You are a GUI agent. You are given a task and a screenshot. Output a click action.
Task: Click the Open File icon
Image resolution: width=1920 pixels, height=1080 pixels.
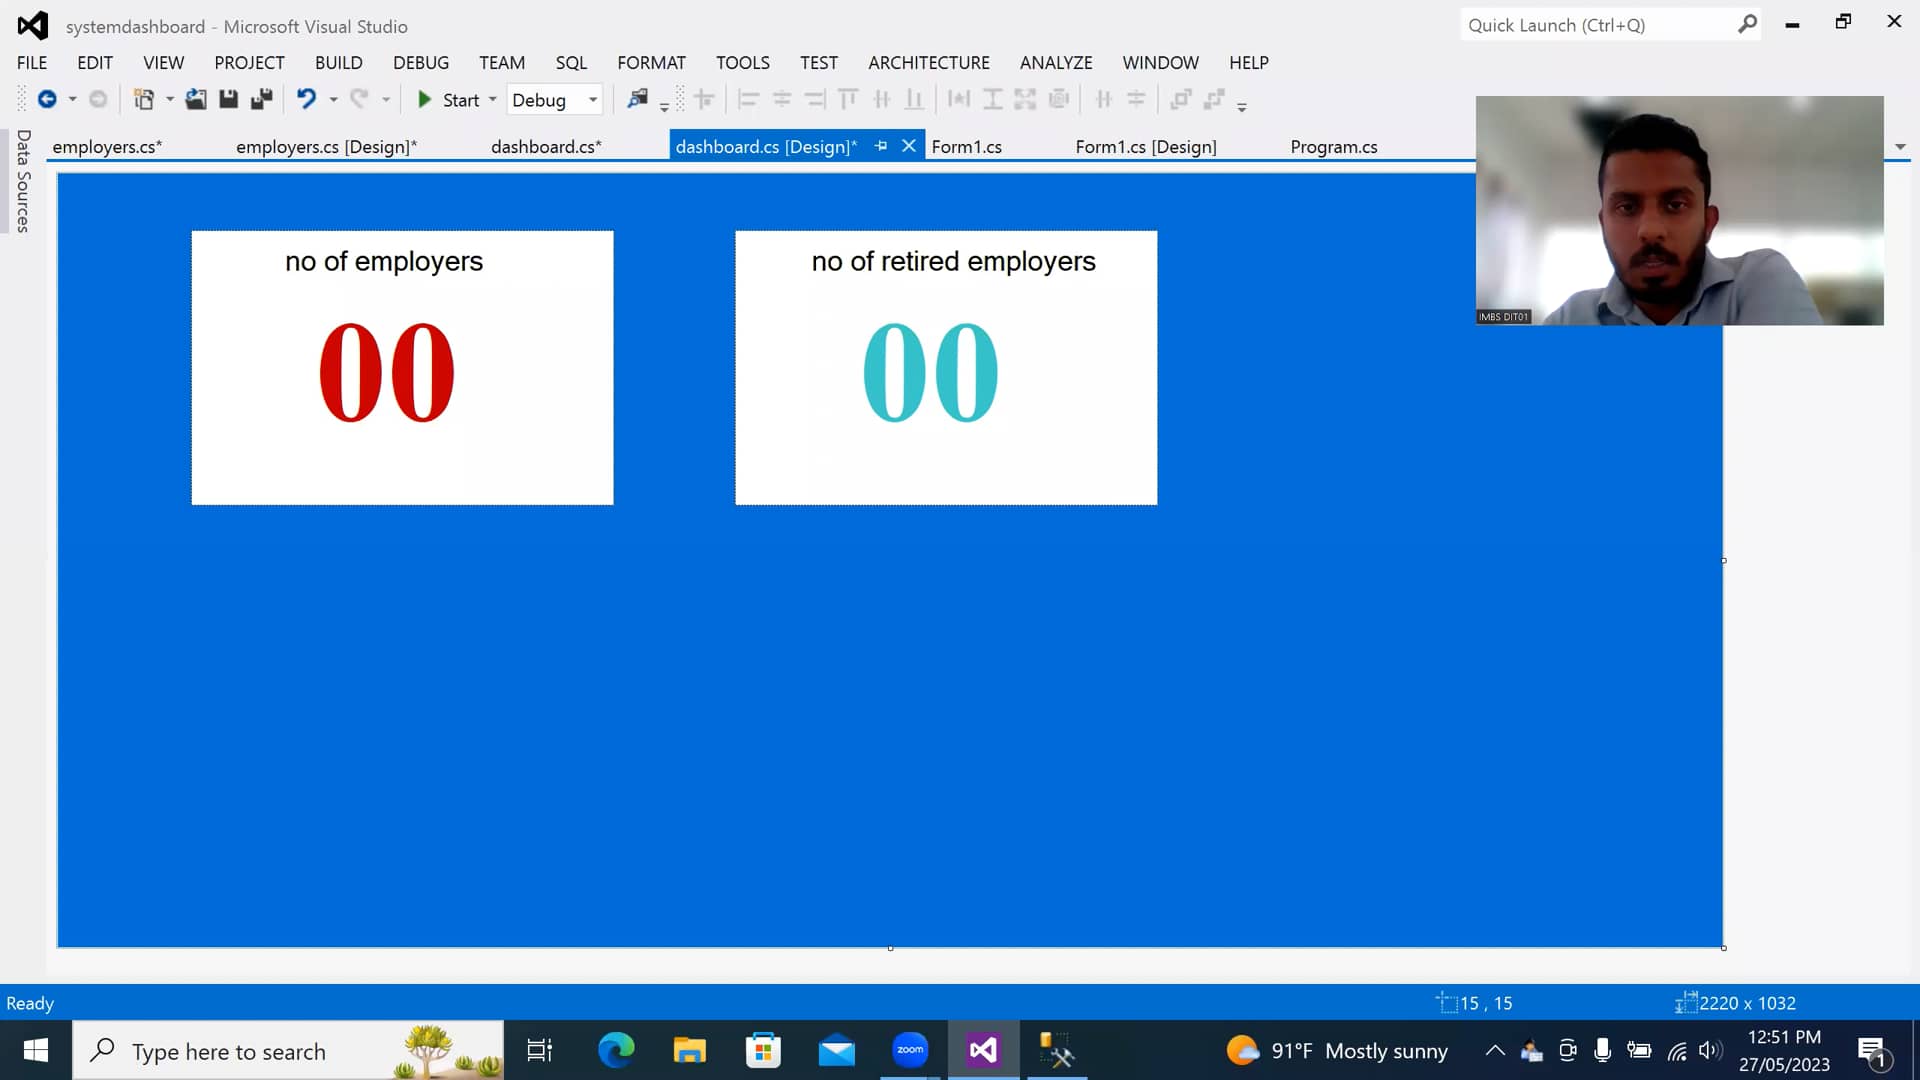point(196,99)
